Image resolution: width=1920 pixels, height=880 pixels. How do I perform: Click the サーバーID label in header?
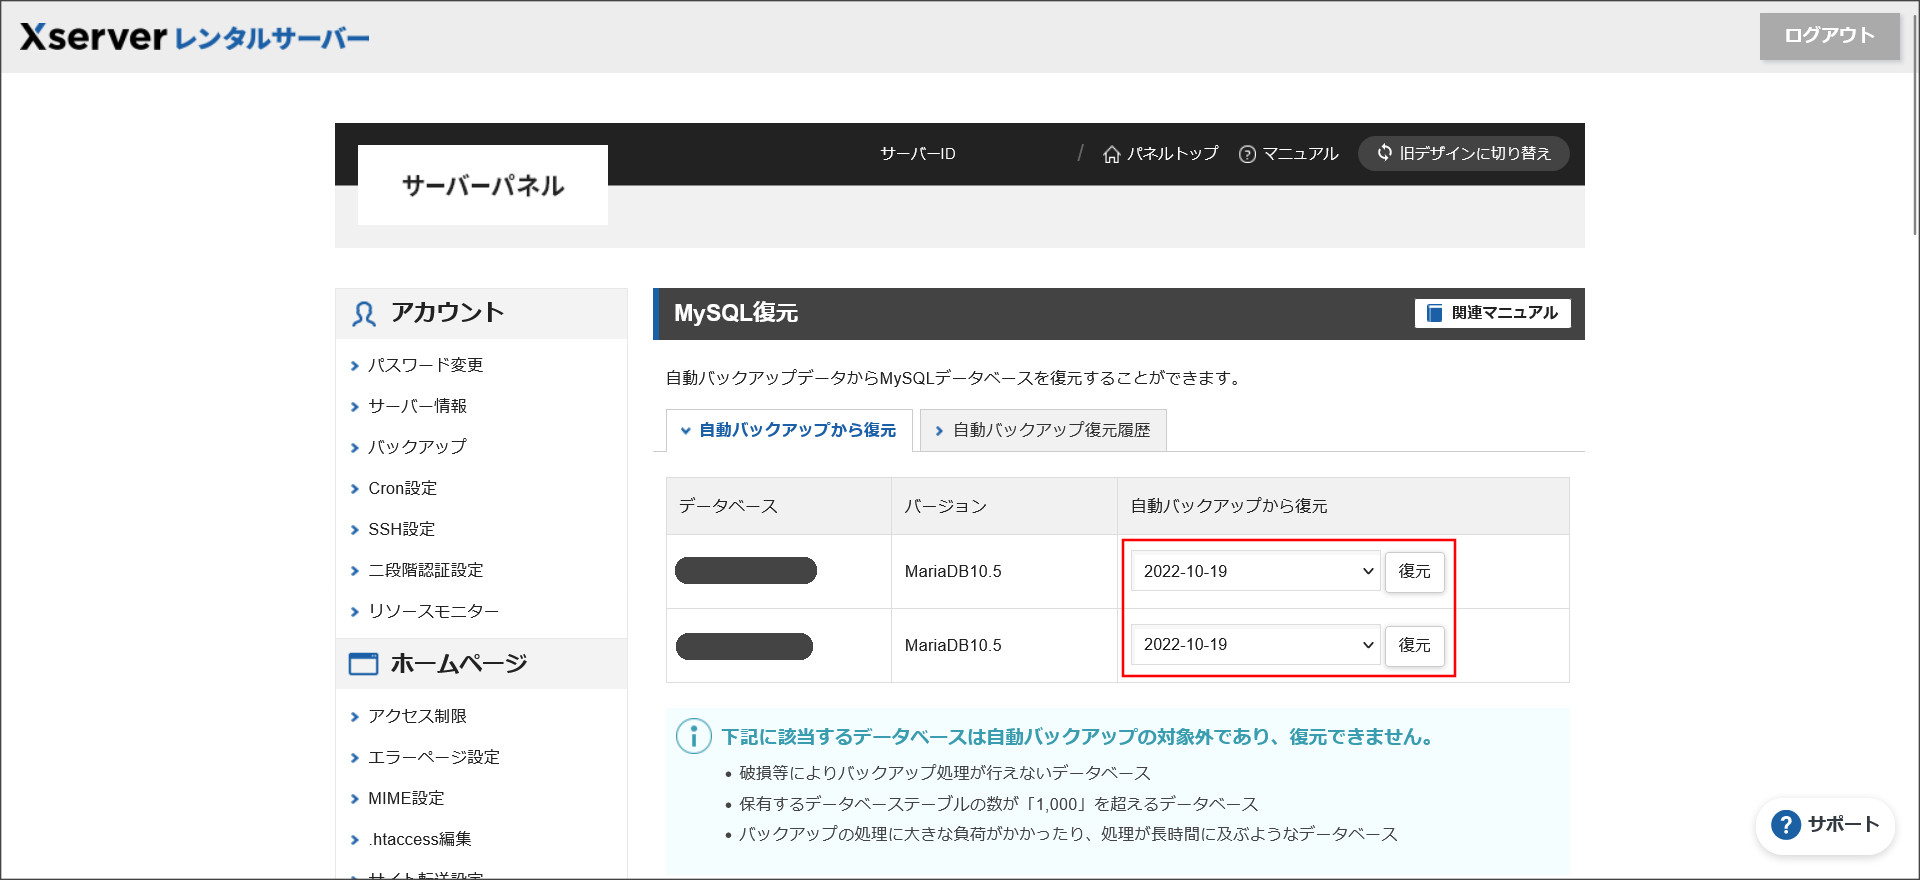pos(918,154)
